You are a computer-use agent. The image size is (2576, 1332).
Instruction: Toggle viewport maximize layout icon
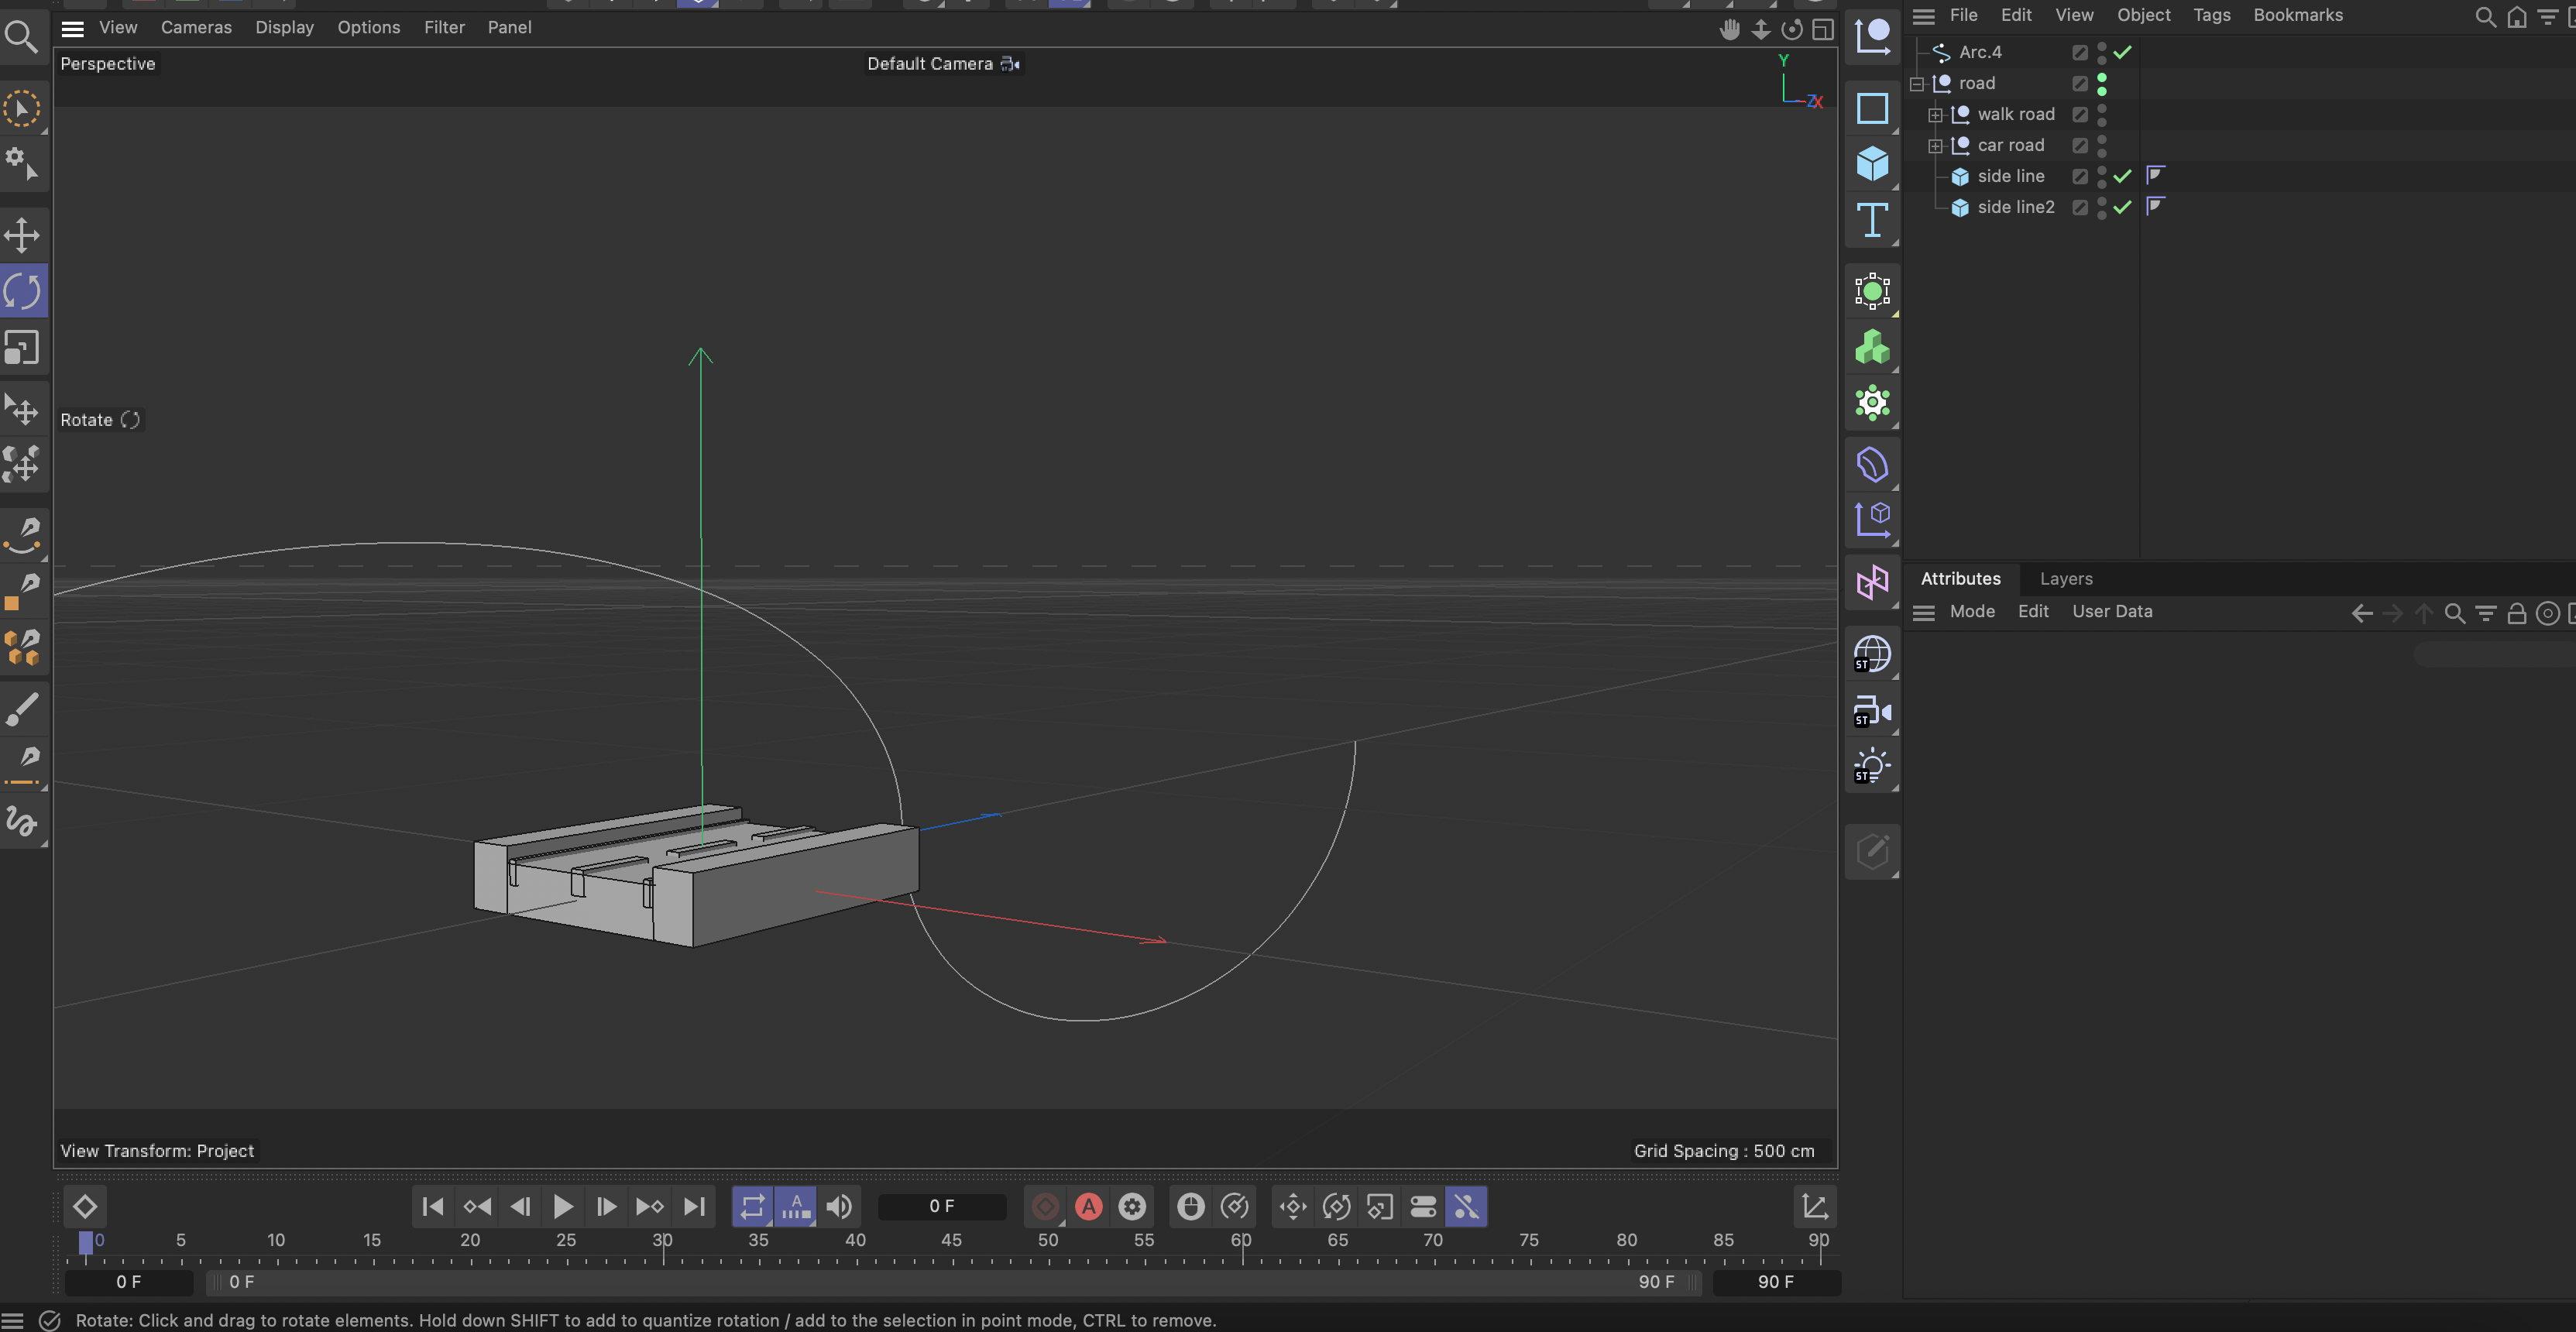[x=1823, y=30]
